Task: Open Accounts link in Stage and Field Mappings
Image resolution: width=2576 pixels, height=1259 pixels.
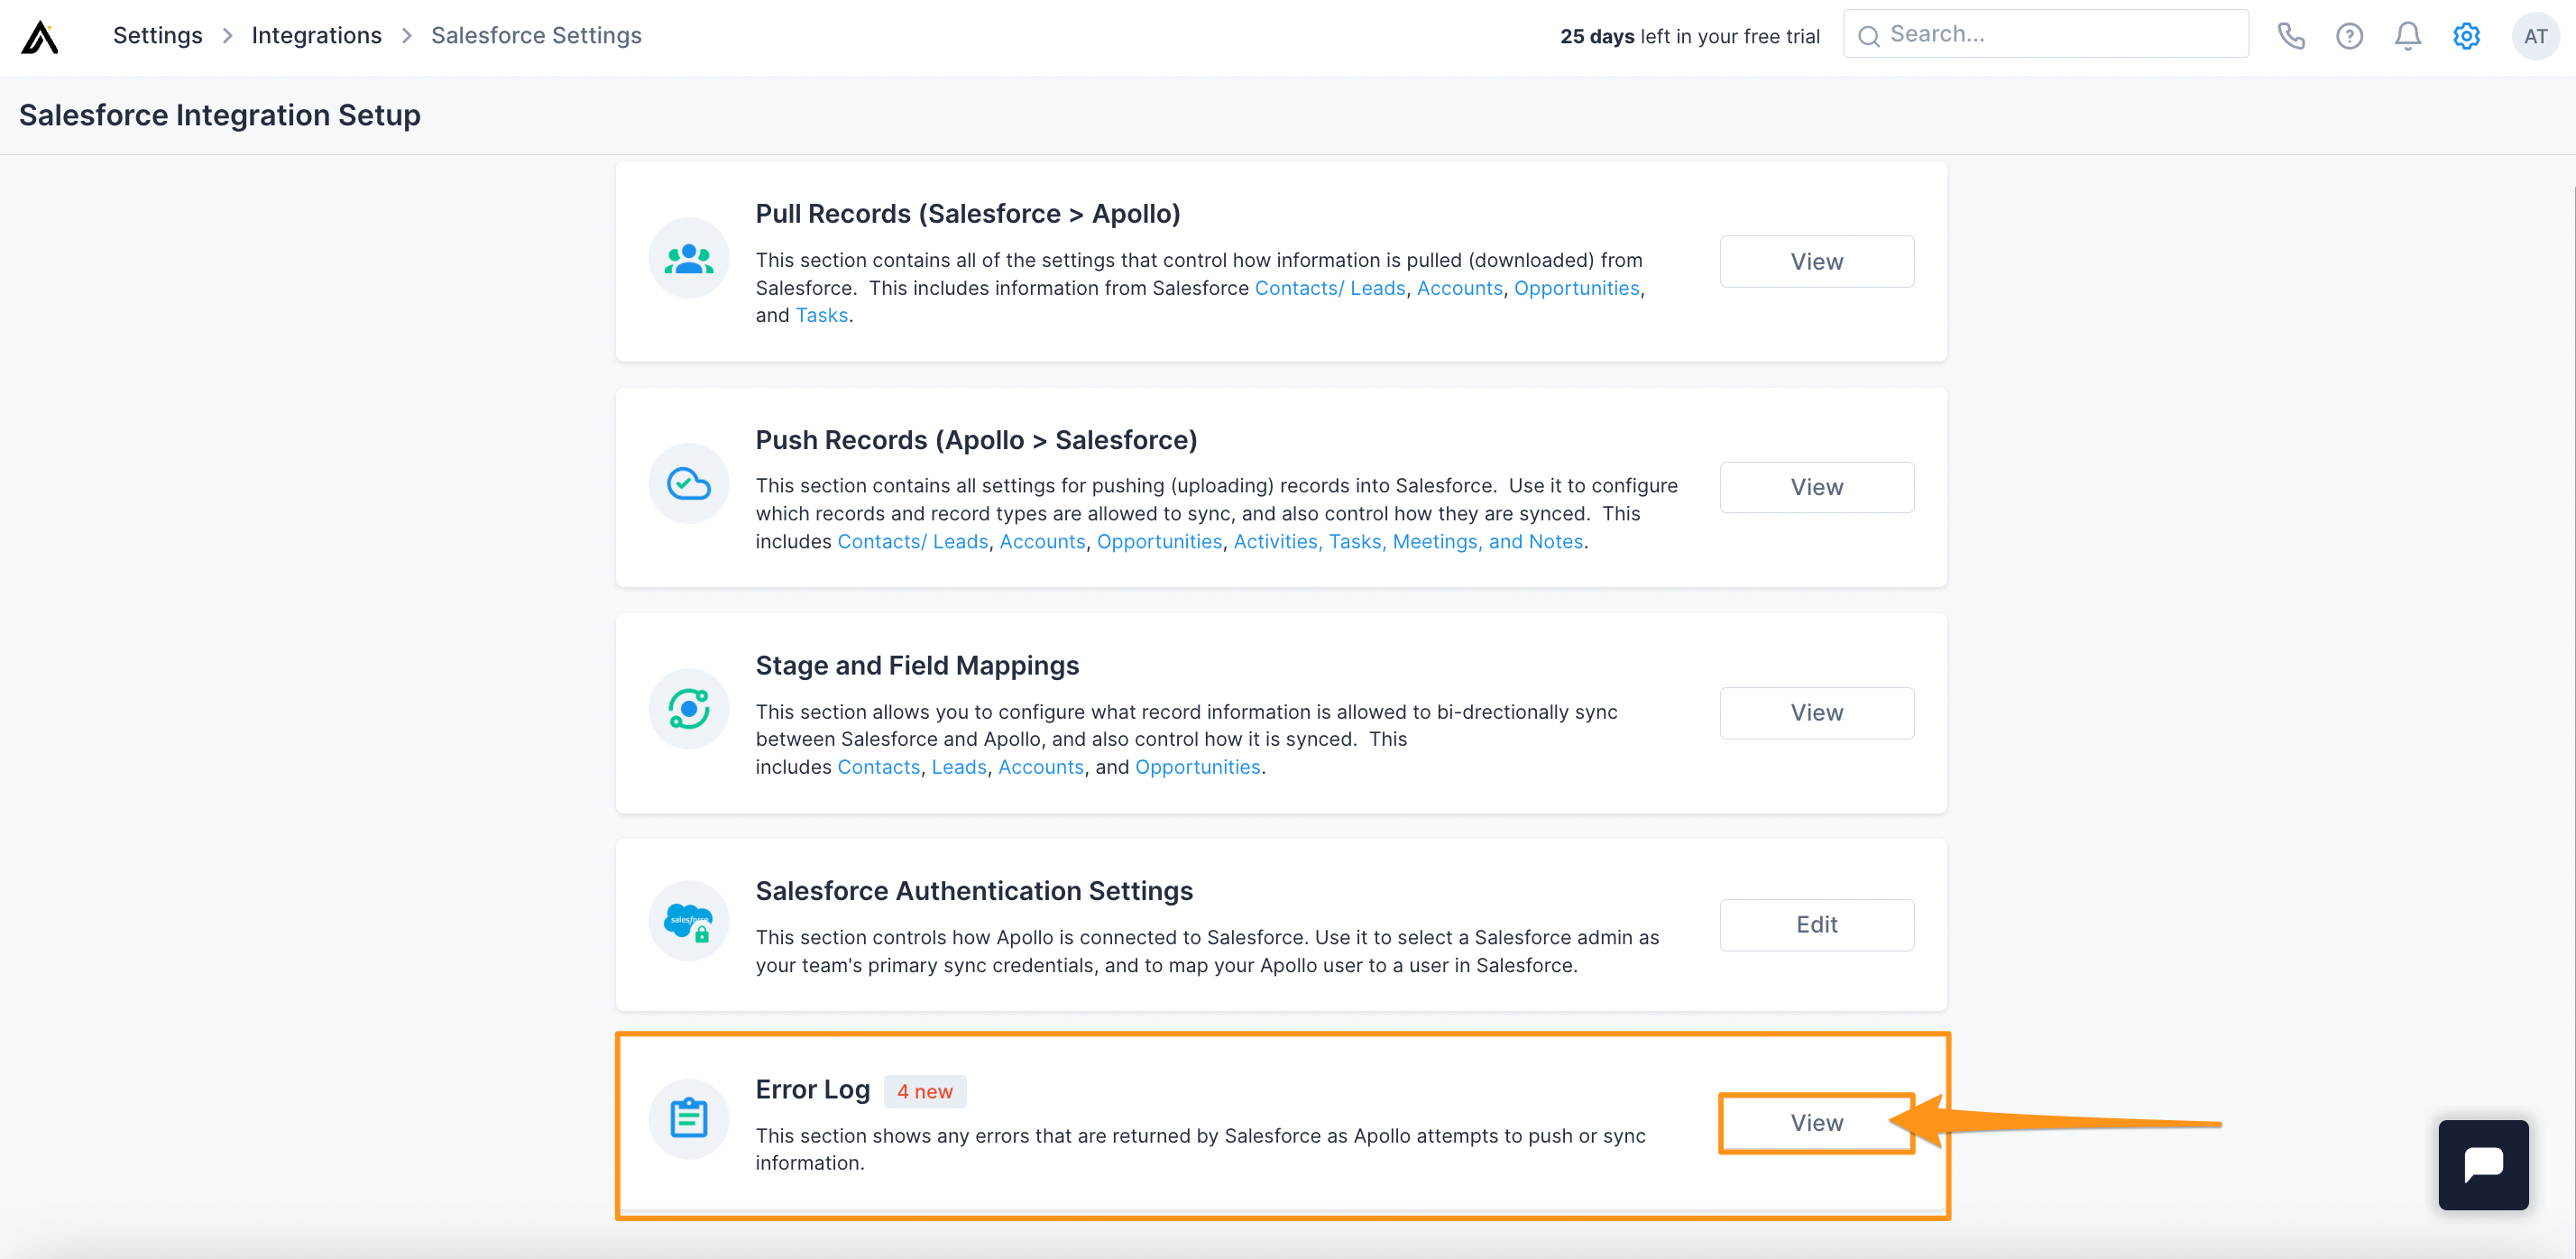Action: pos(1041,767)
